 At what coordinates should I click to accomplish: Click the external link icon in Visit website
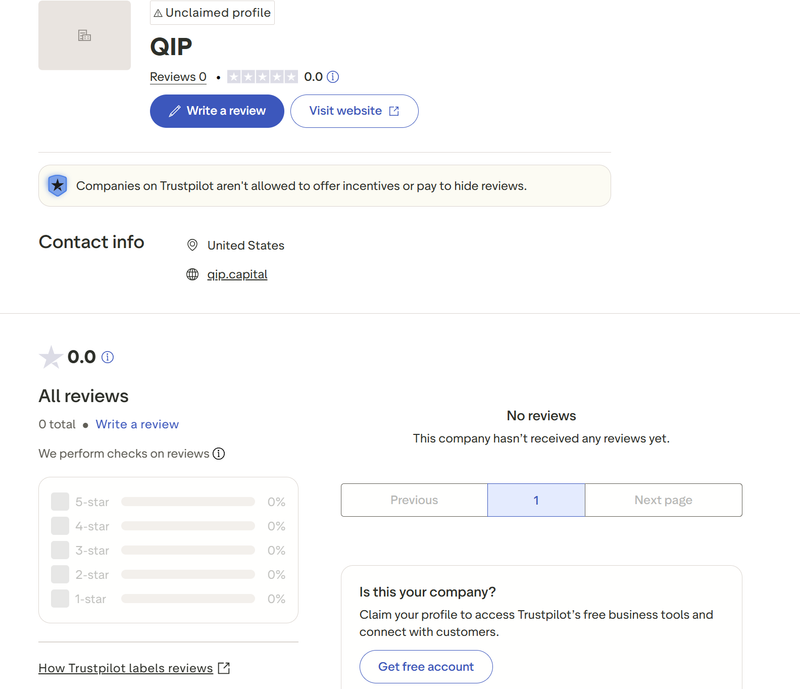[394, 111]
